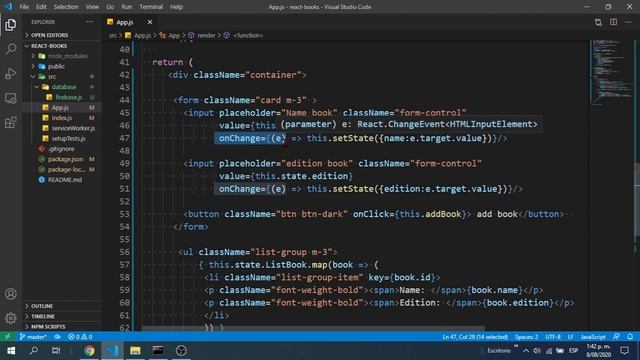Expand the Open Editors section

tap(62, 35)
